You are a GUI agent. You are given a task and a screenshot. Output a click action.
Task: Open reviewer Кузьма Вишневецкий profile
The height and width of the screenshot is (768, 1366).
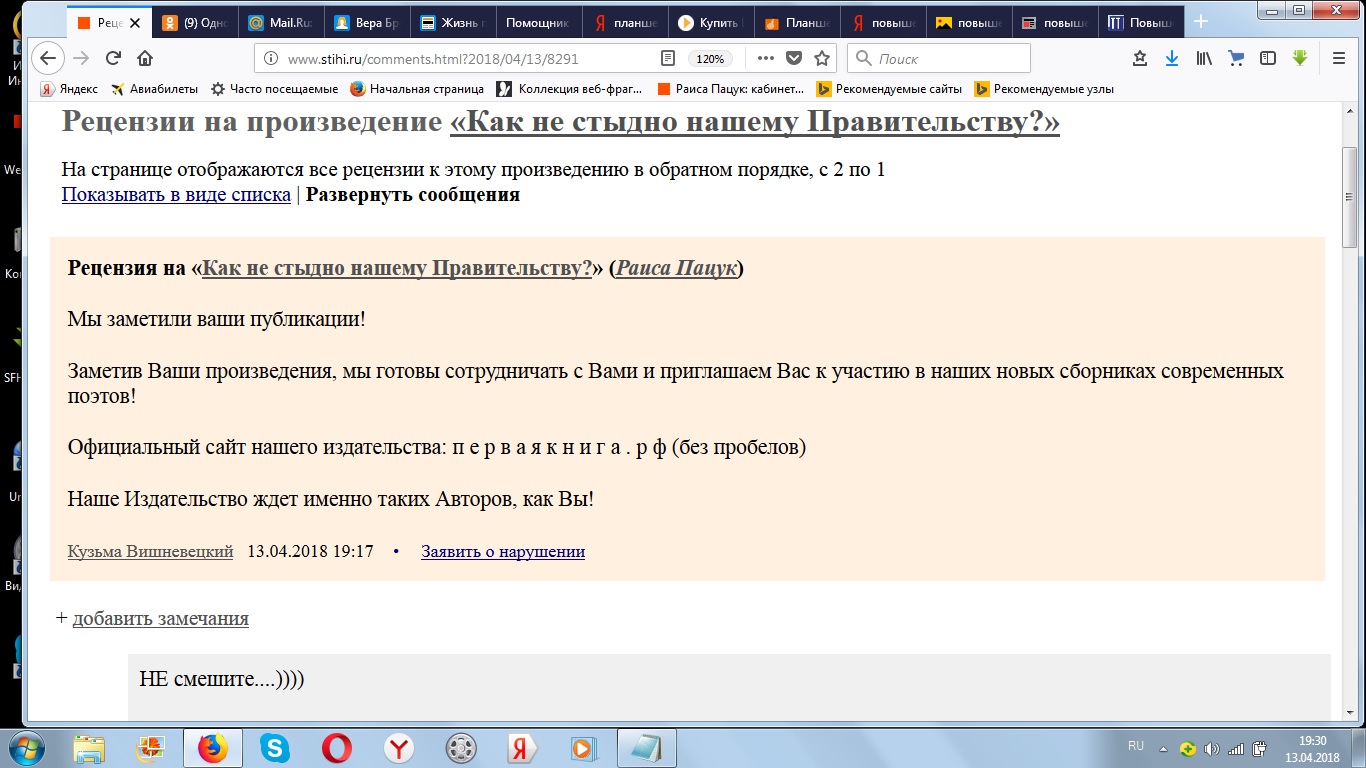[x=150, y=551]
